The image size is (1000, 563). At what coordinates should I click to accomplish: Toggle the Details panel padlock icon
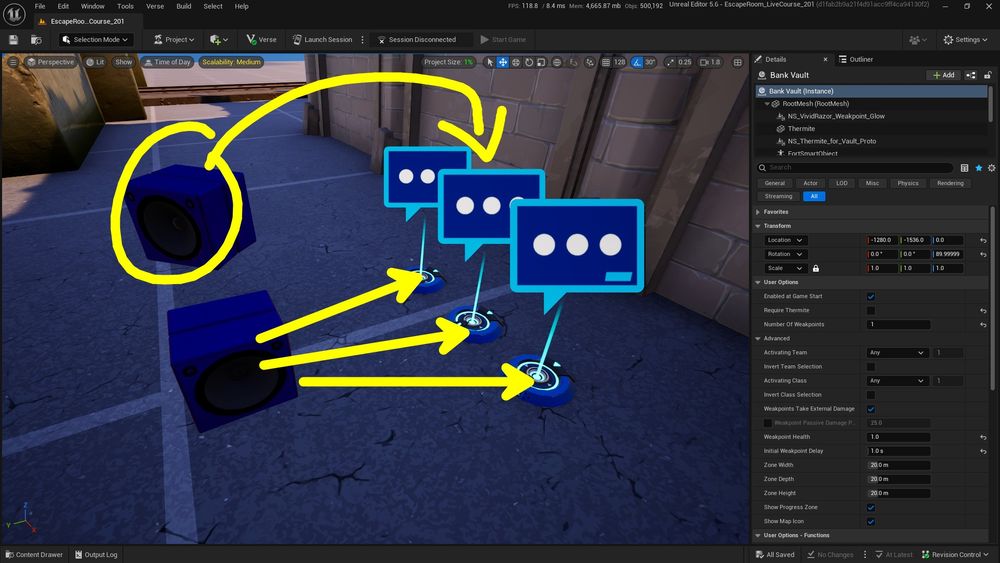[988, 75]
